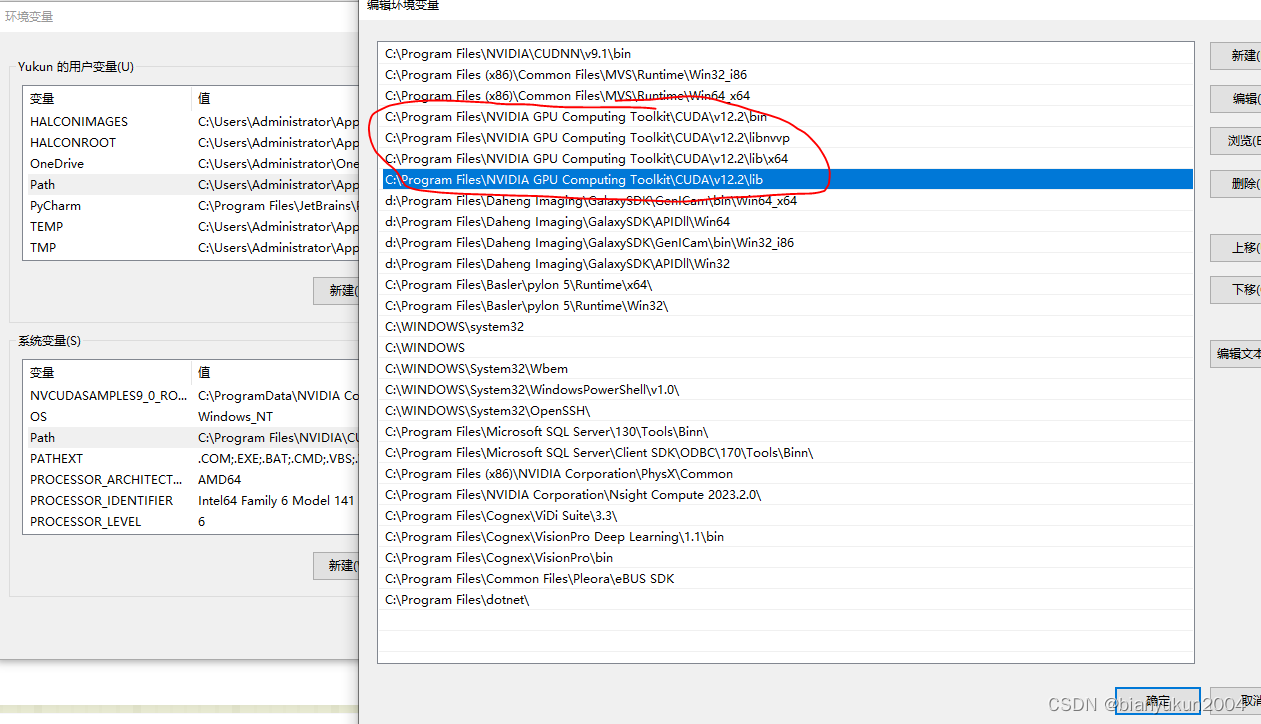The image size is (1261, 724).
Task: Select the Nsight Compute 2023.2.0\ entry
Action: coord(786,495)
